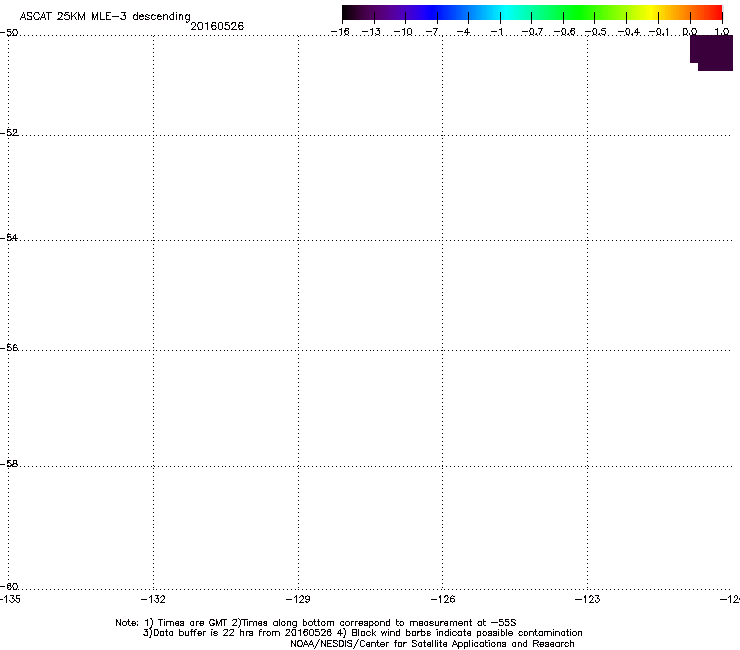This screenshot has height=650, width=740.
Task: Click the latitude label -60
Action: 9,586
